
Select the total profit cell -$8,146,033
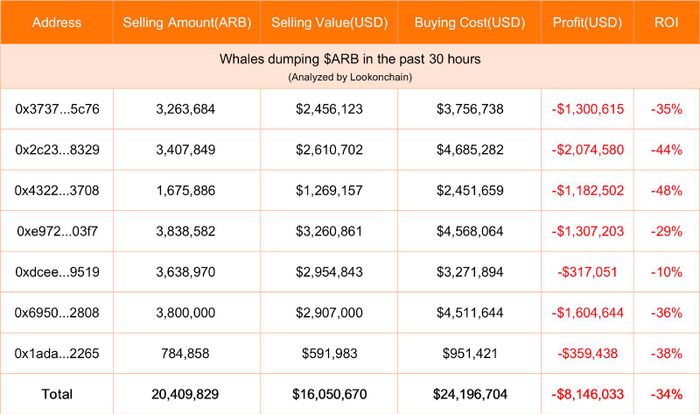click(588, 394)
